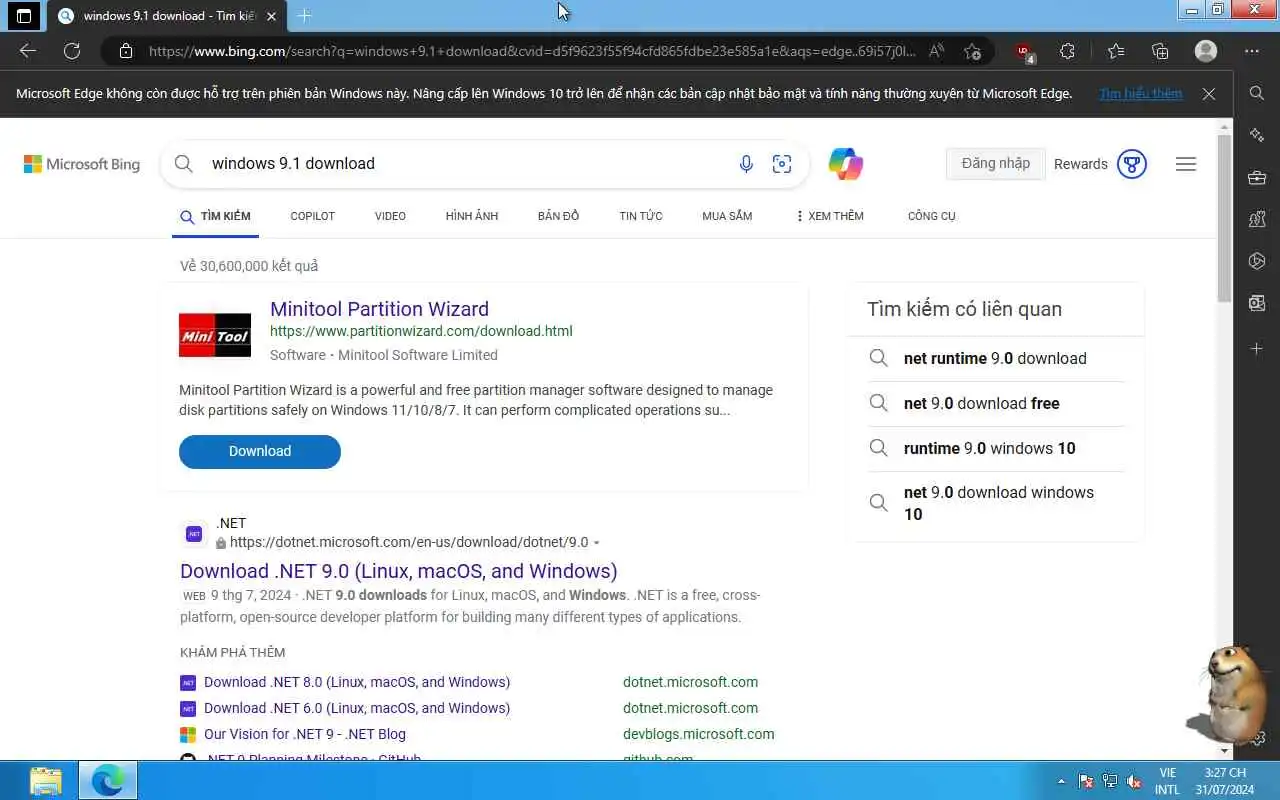
Task: Open Our Vision for .NET 9 blog link
Action: click(305, 734)
